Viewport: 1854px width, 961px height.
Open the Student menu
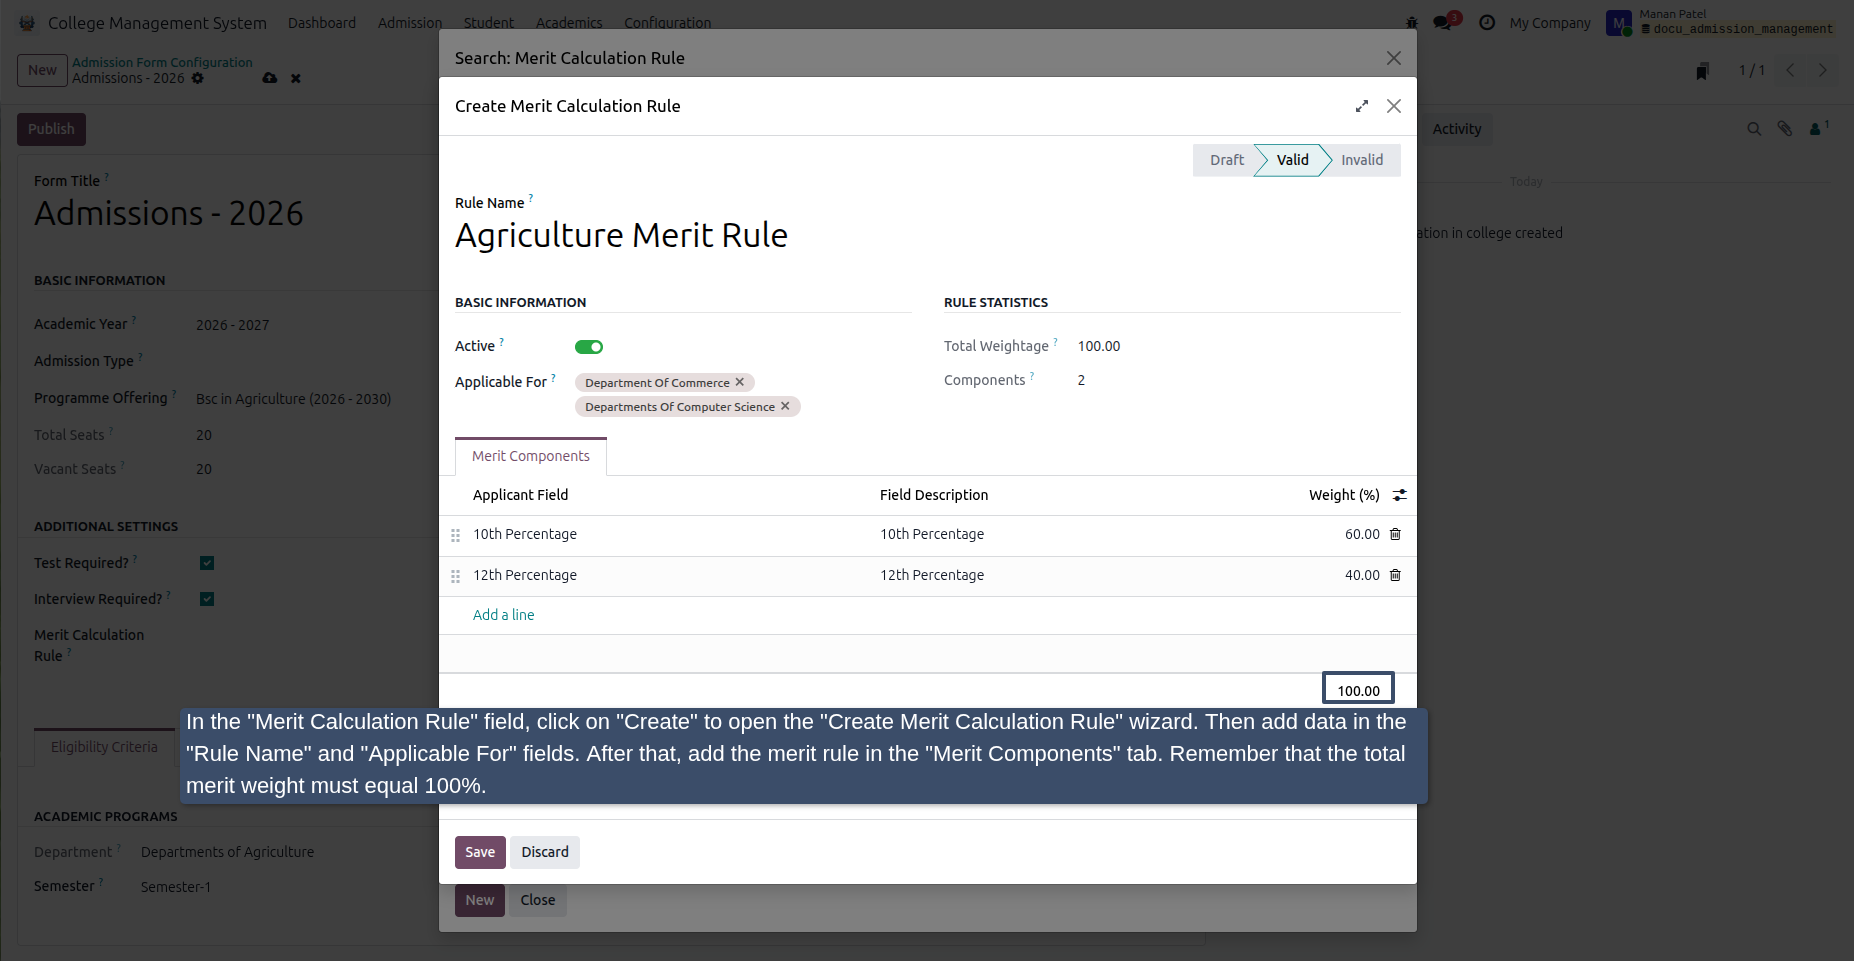489,22
